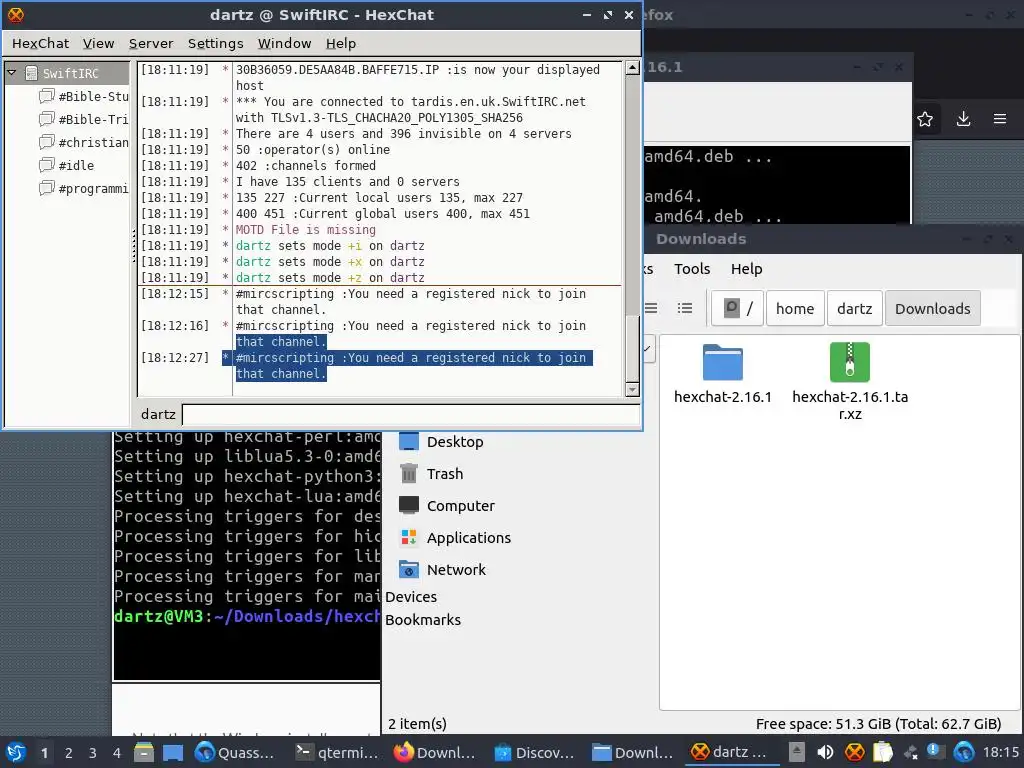
Task: Click the volume speaker tray icon
Action: tap(825, 752)
